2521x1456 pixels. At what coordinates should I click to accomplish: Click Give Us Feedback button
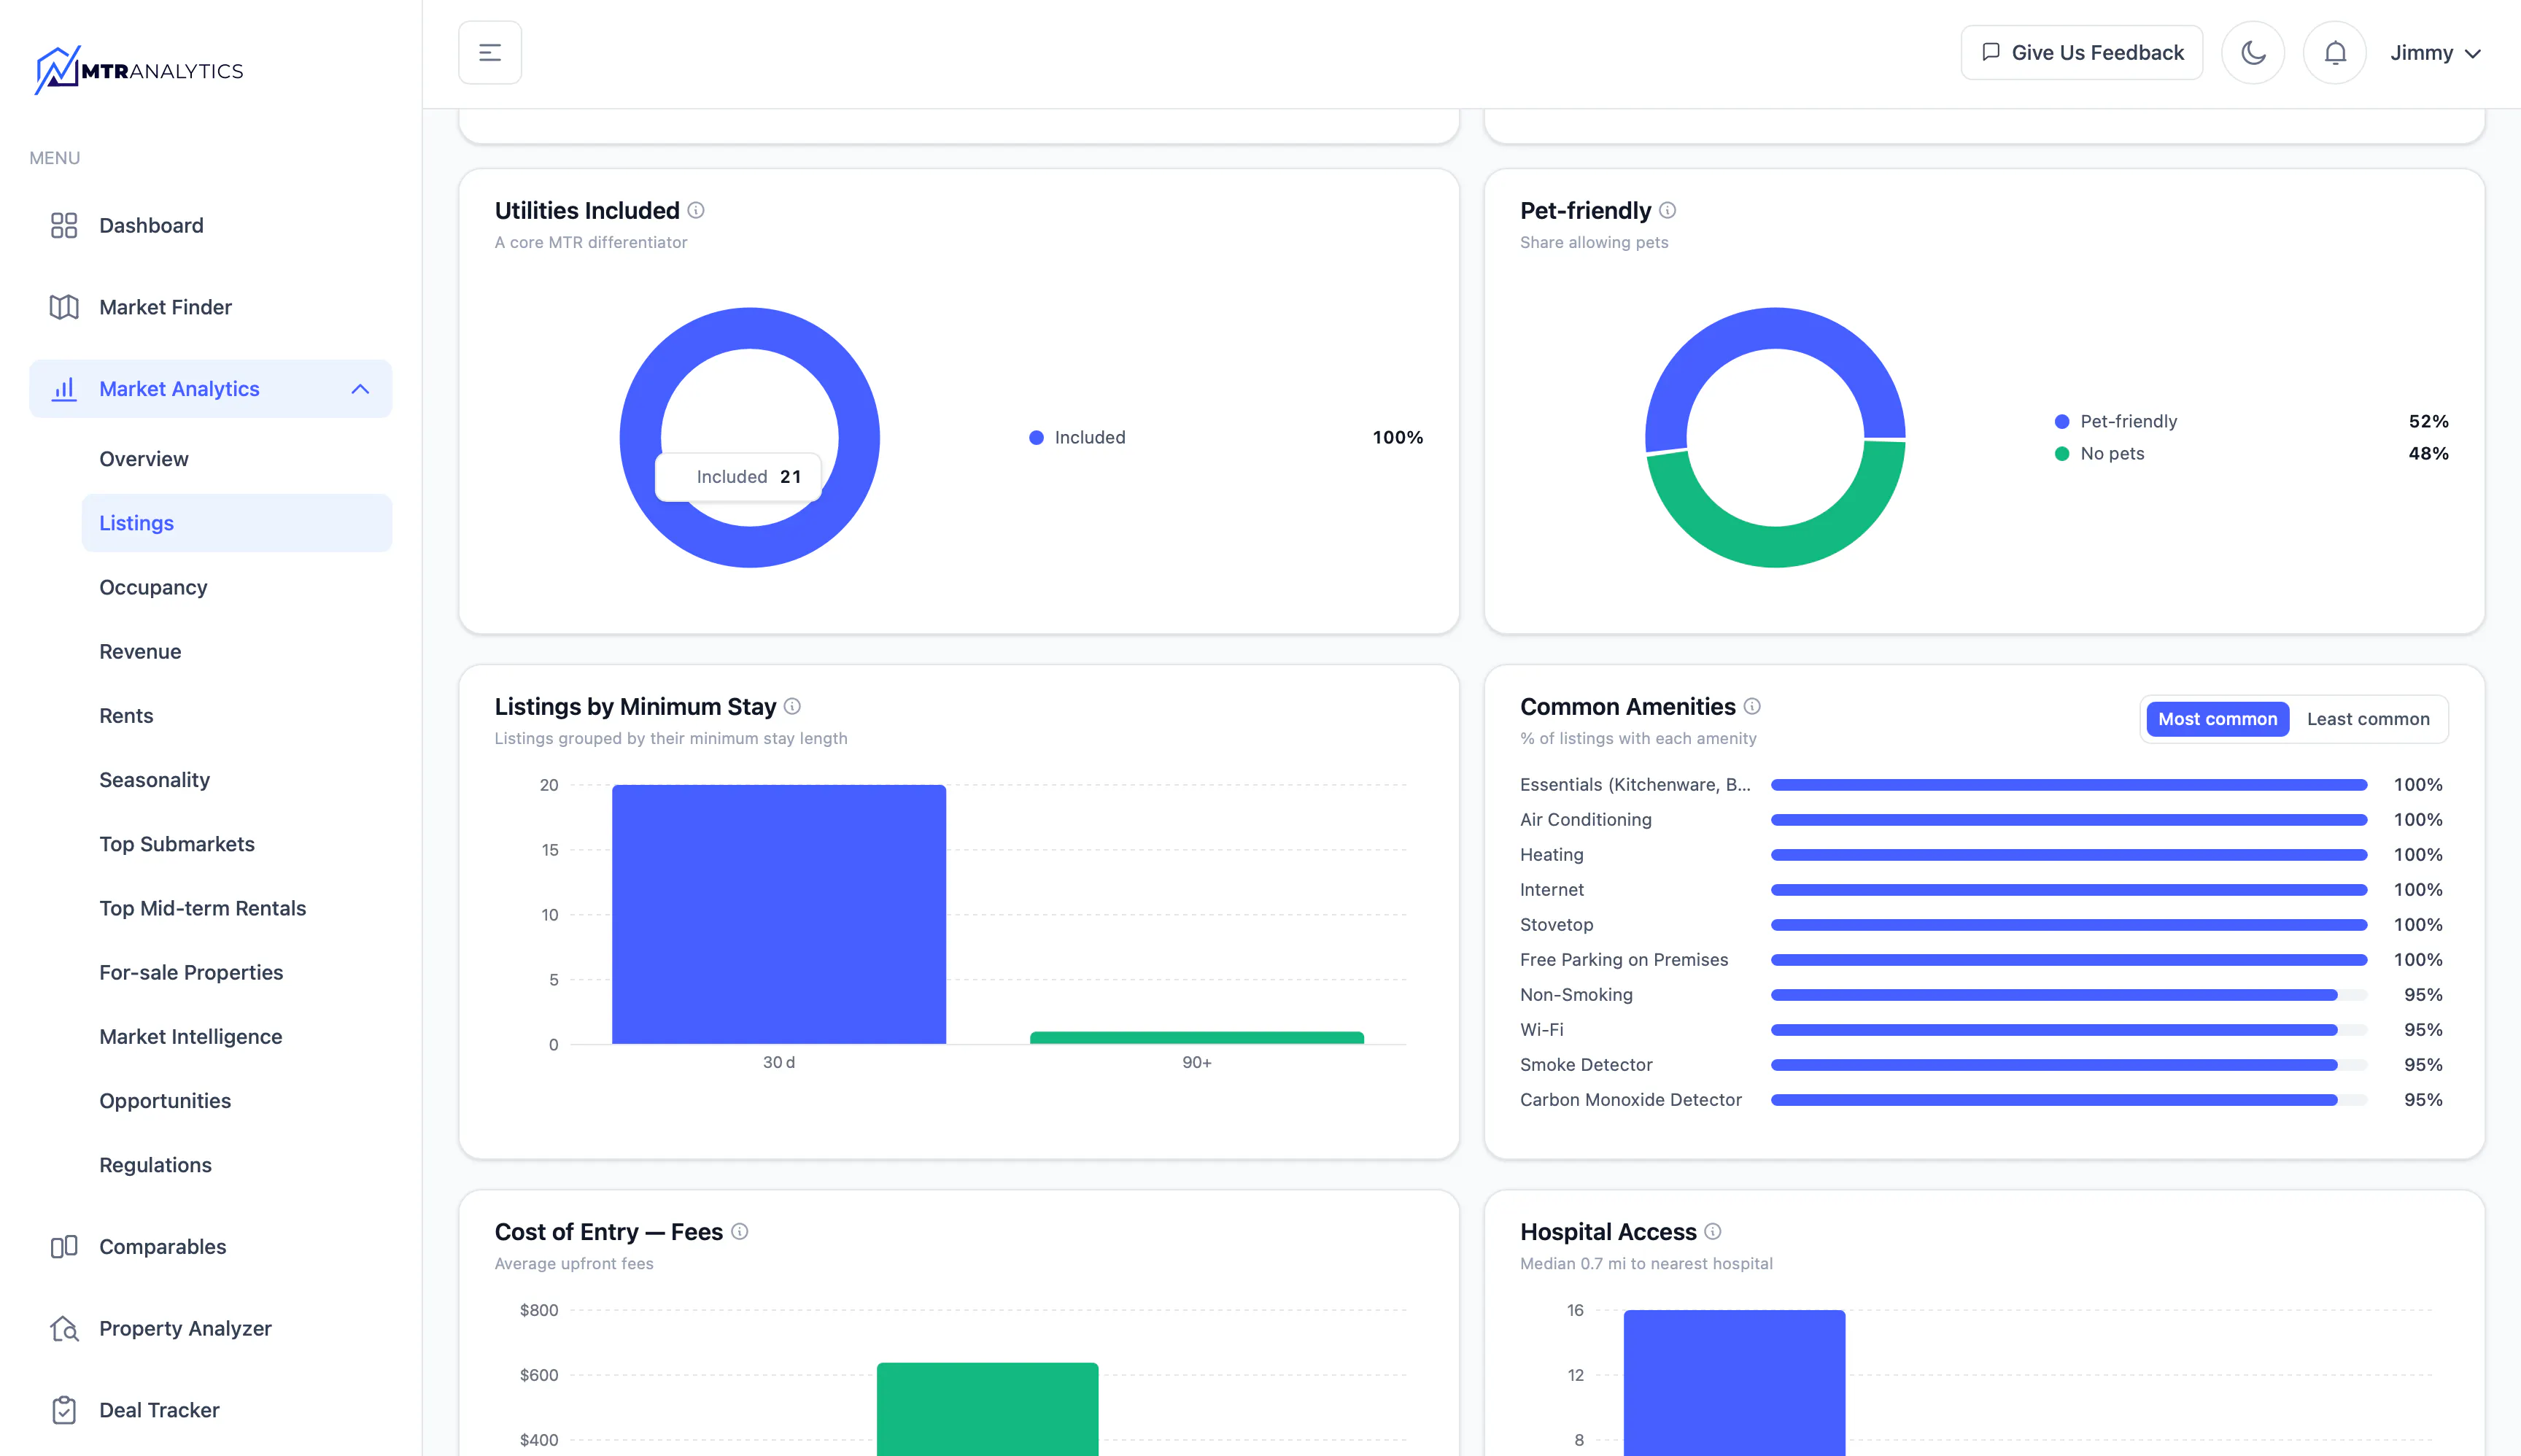2082,53
